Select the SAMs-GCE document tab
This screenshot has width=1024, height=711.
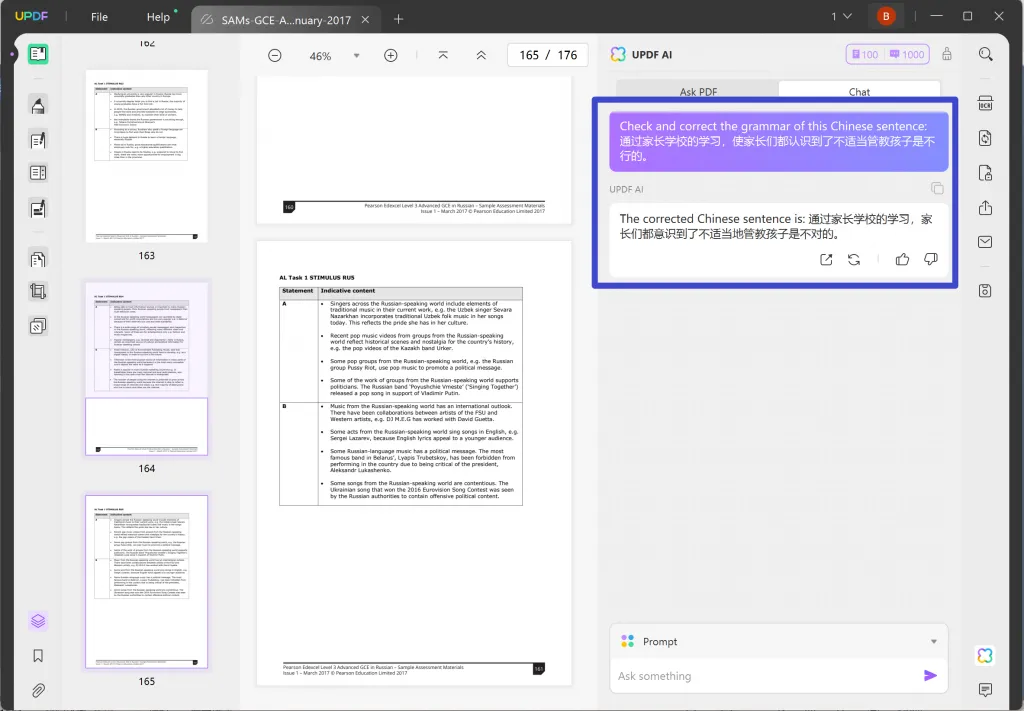tap(285, 20)
